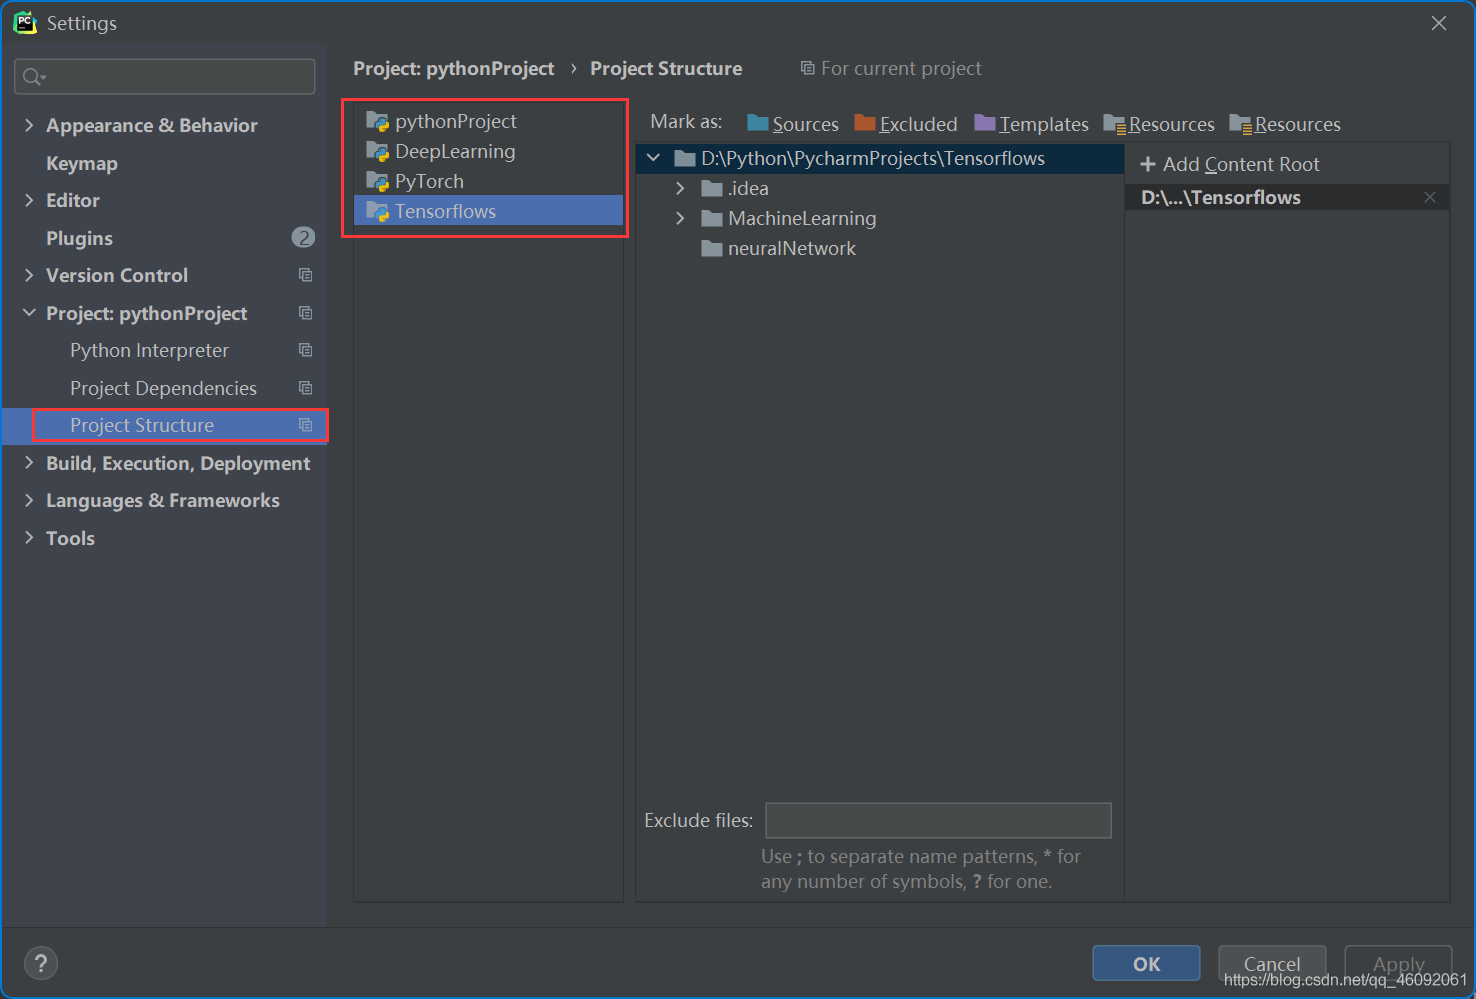Remove D:\...\Tensorflows content root with X

1430,197
